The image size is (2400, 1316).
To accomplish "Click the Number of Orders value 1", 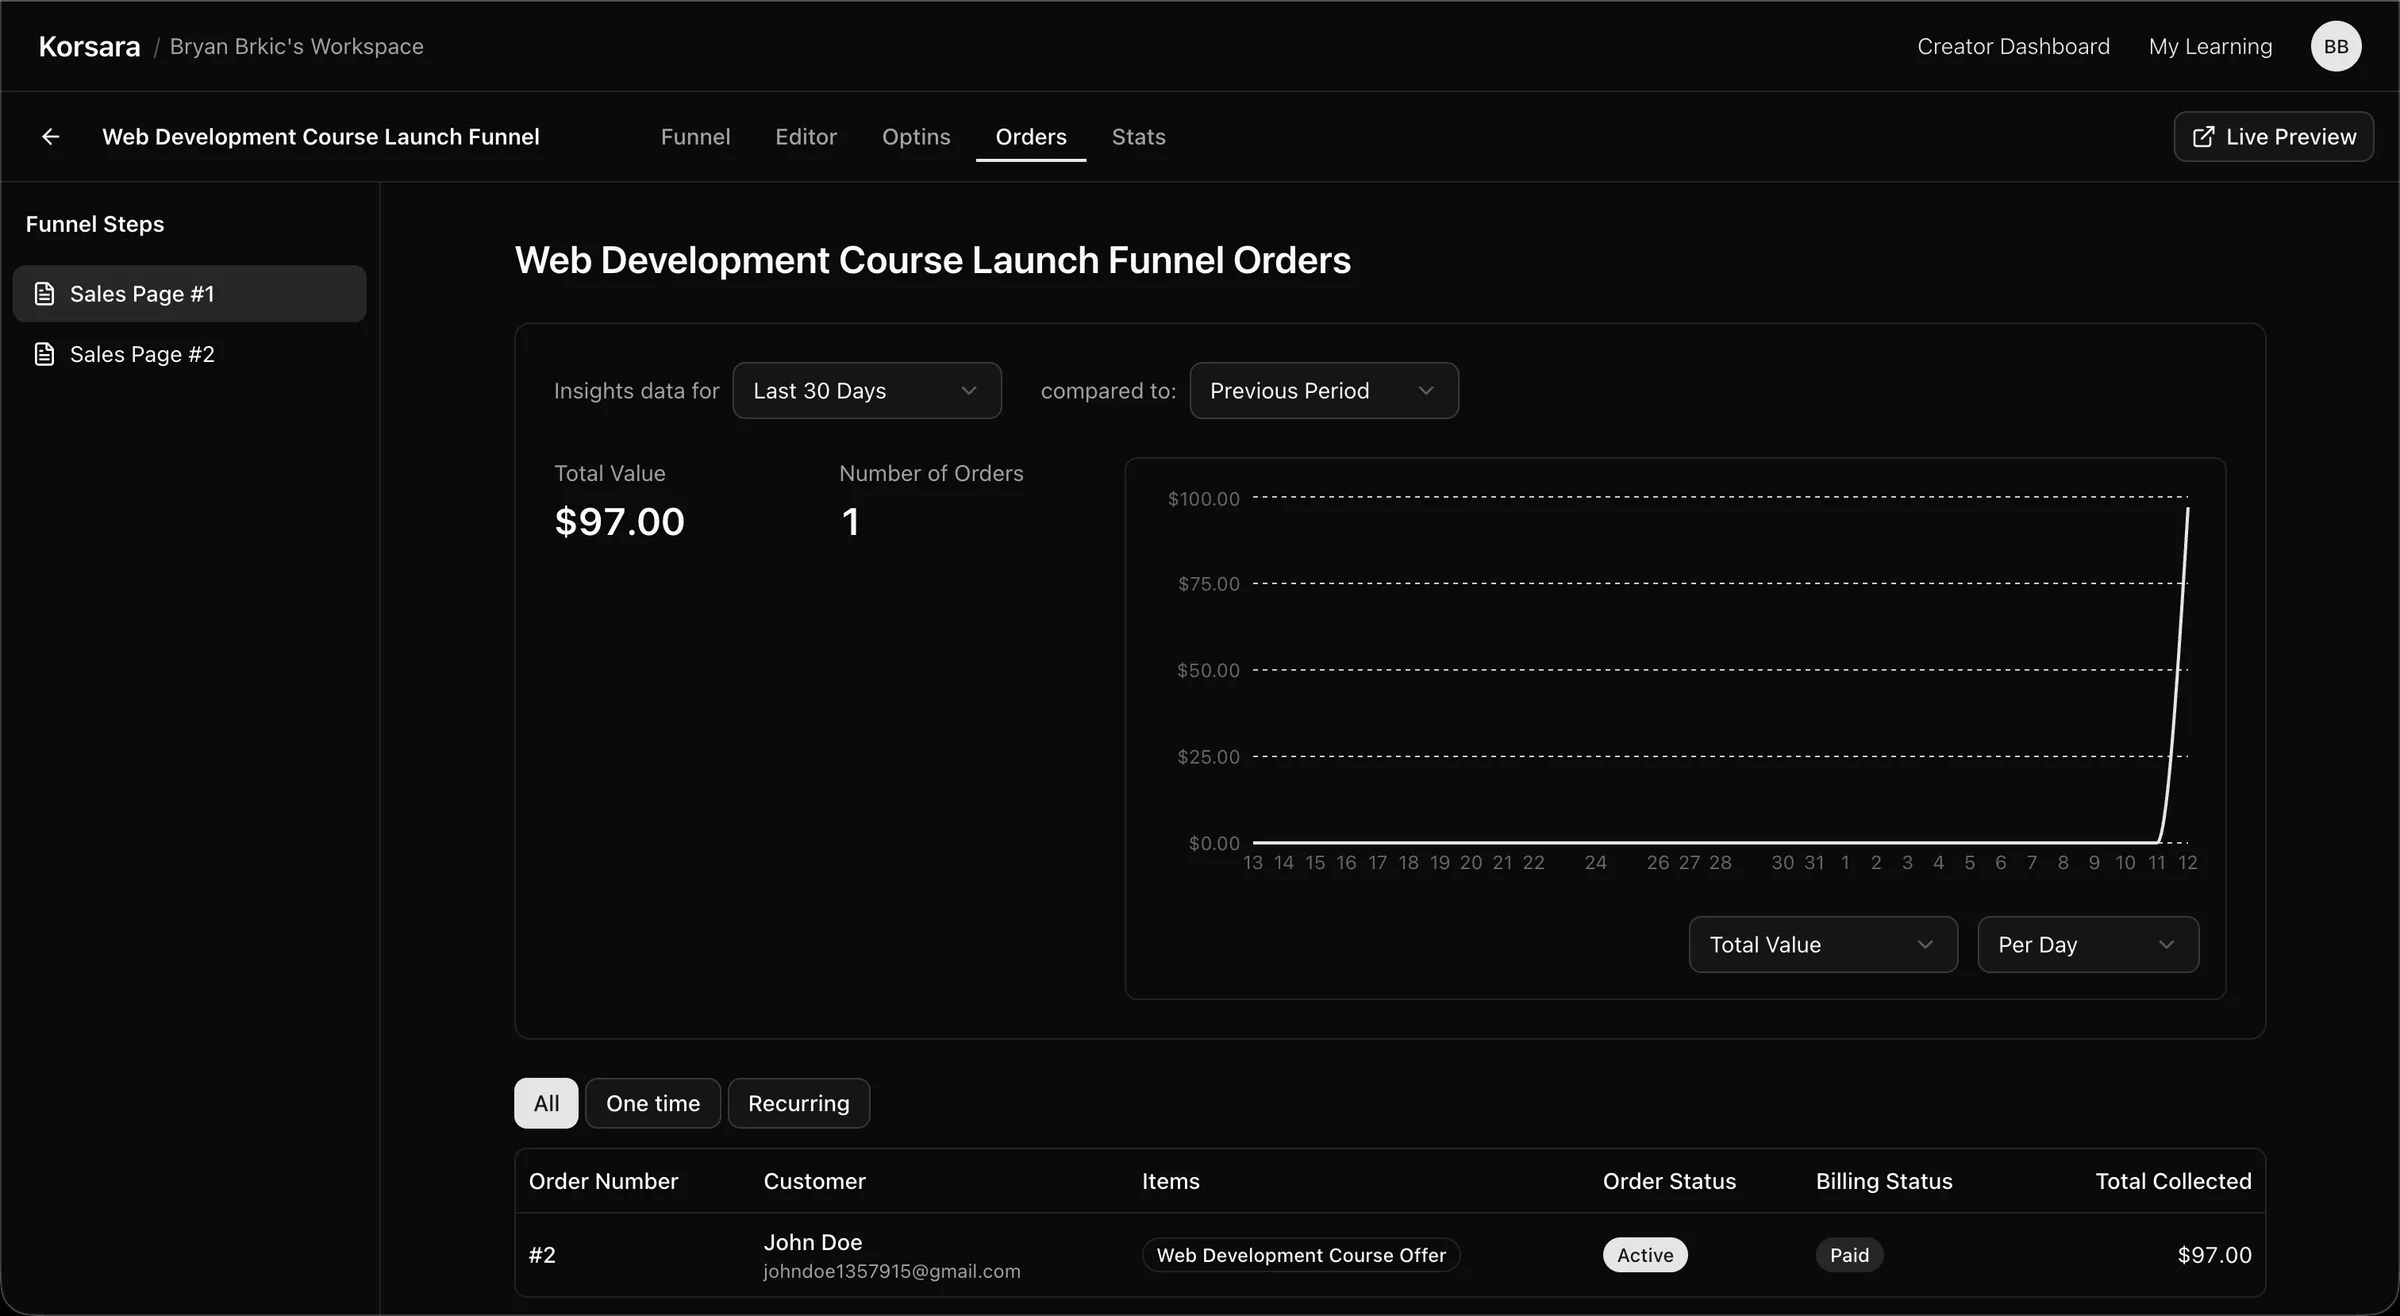I will coord(850,522).
